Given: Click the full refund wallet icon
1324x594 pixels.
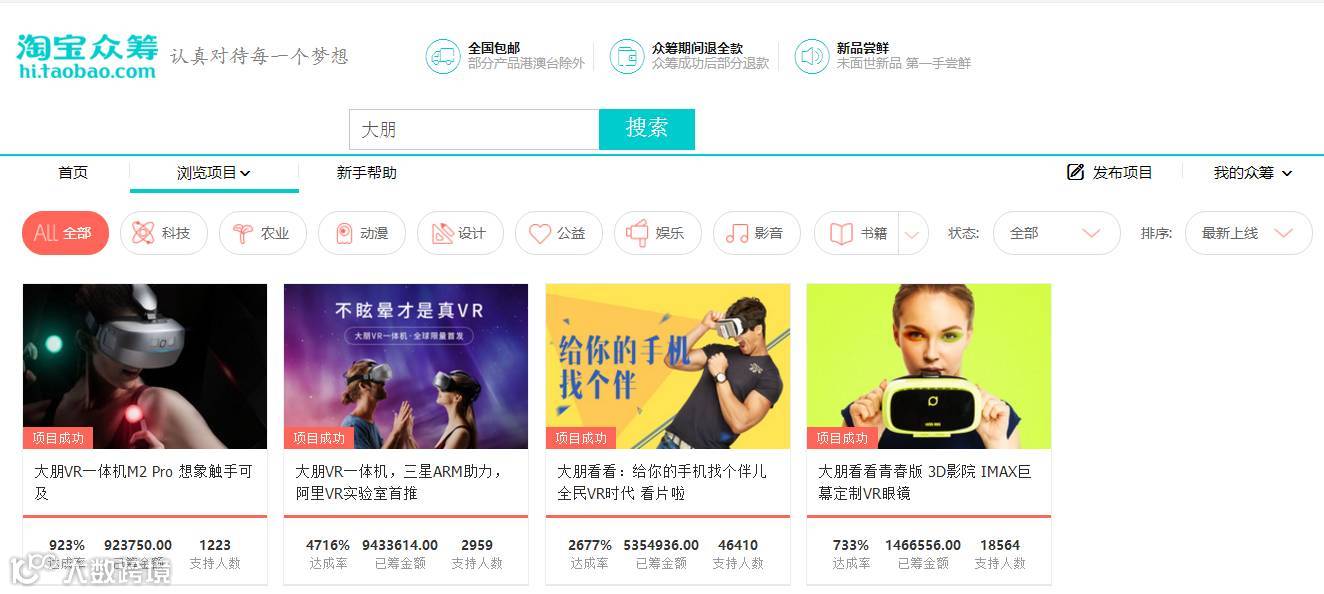Looking at the screenshot, I should click(627, 56).
